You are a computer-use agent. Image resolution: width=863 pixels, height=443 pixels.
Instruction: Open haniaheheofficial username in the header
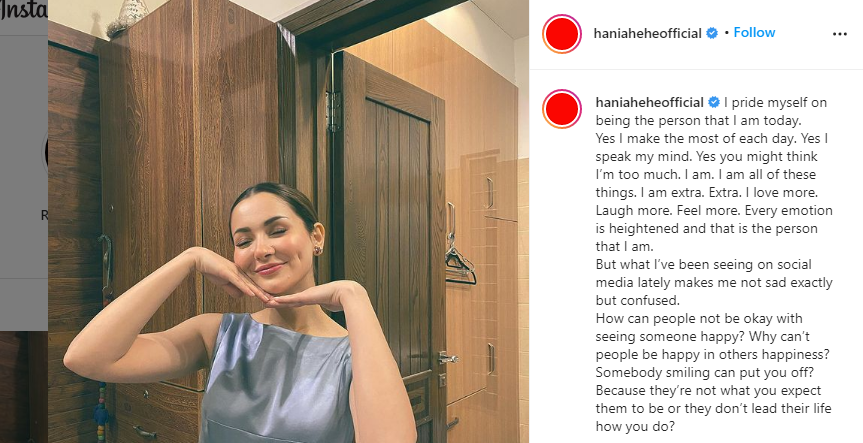(x=647, y=34)
